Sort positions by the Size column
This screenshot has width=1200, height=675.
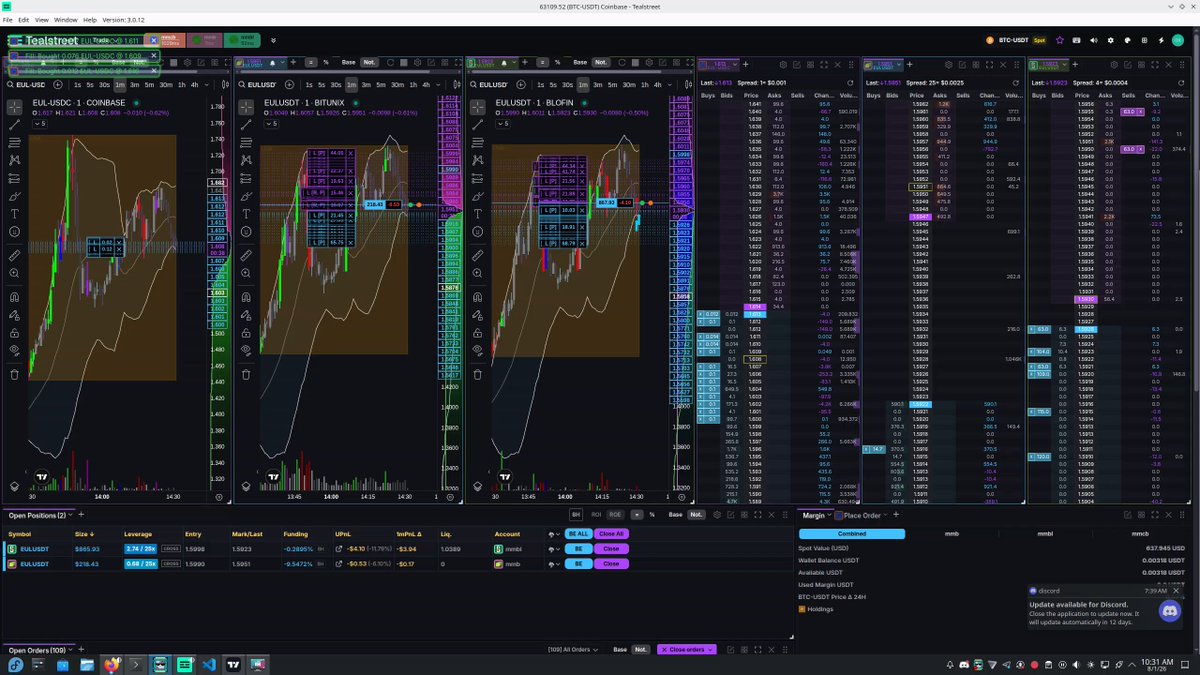click(x=84, y=534)
